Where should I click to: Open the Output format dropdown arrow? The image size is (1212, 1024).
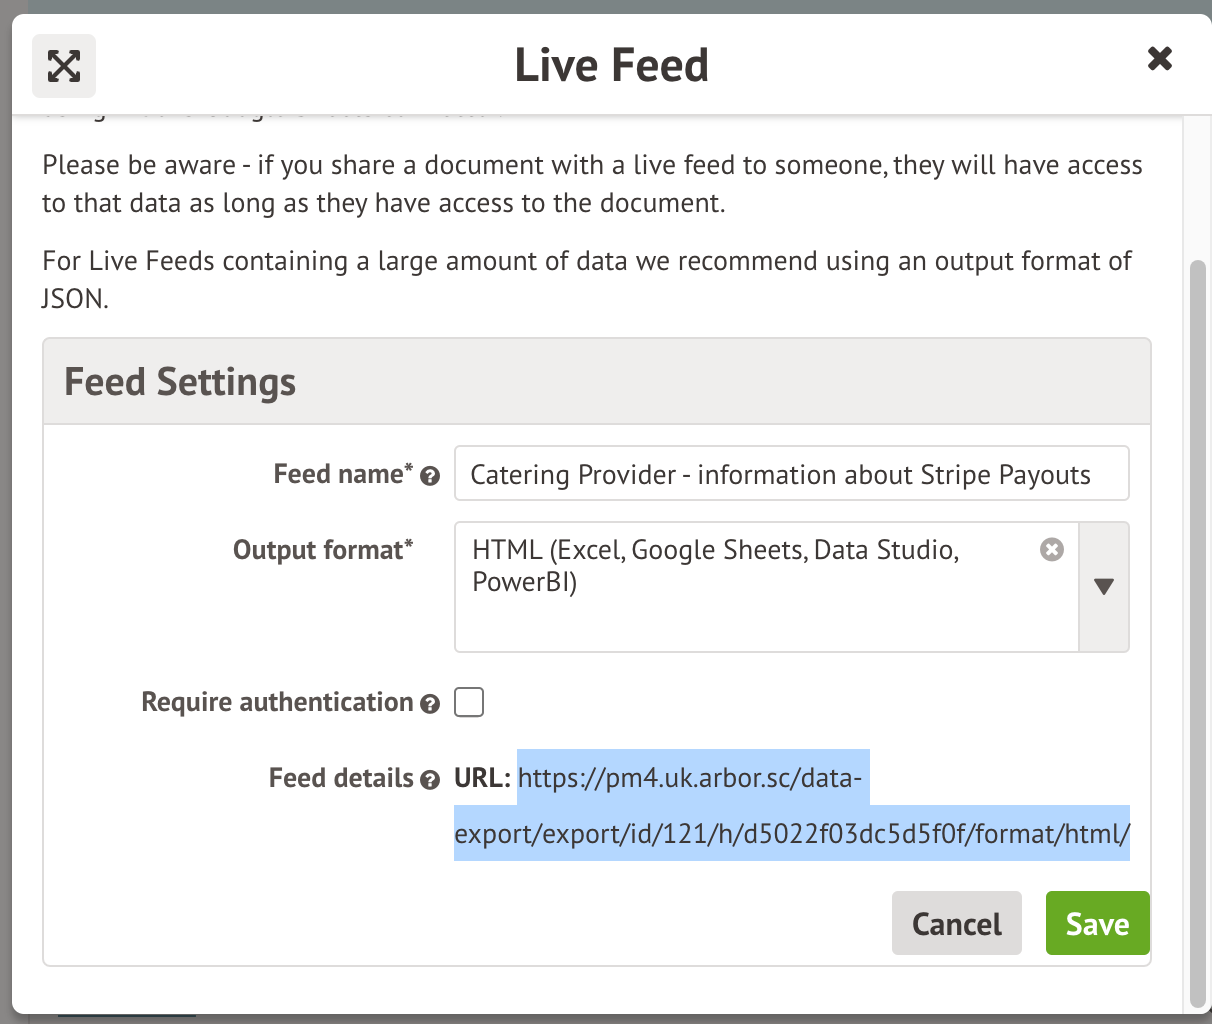click(x=1104, y=587)
